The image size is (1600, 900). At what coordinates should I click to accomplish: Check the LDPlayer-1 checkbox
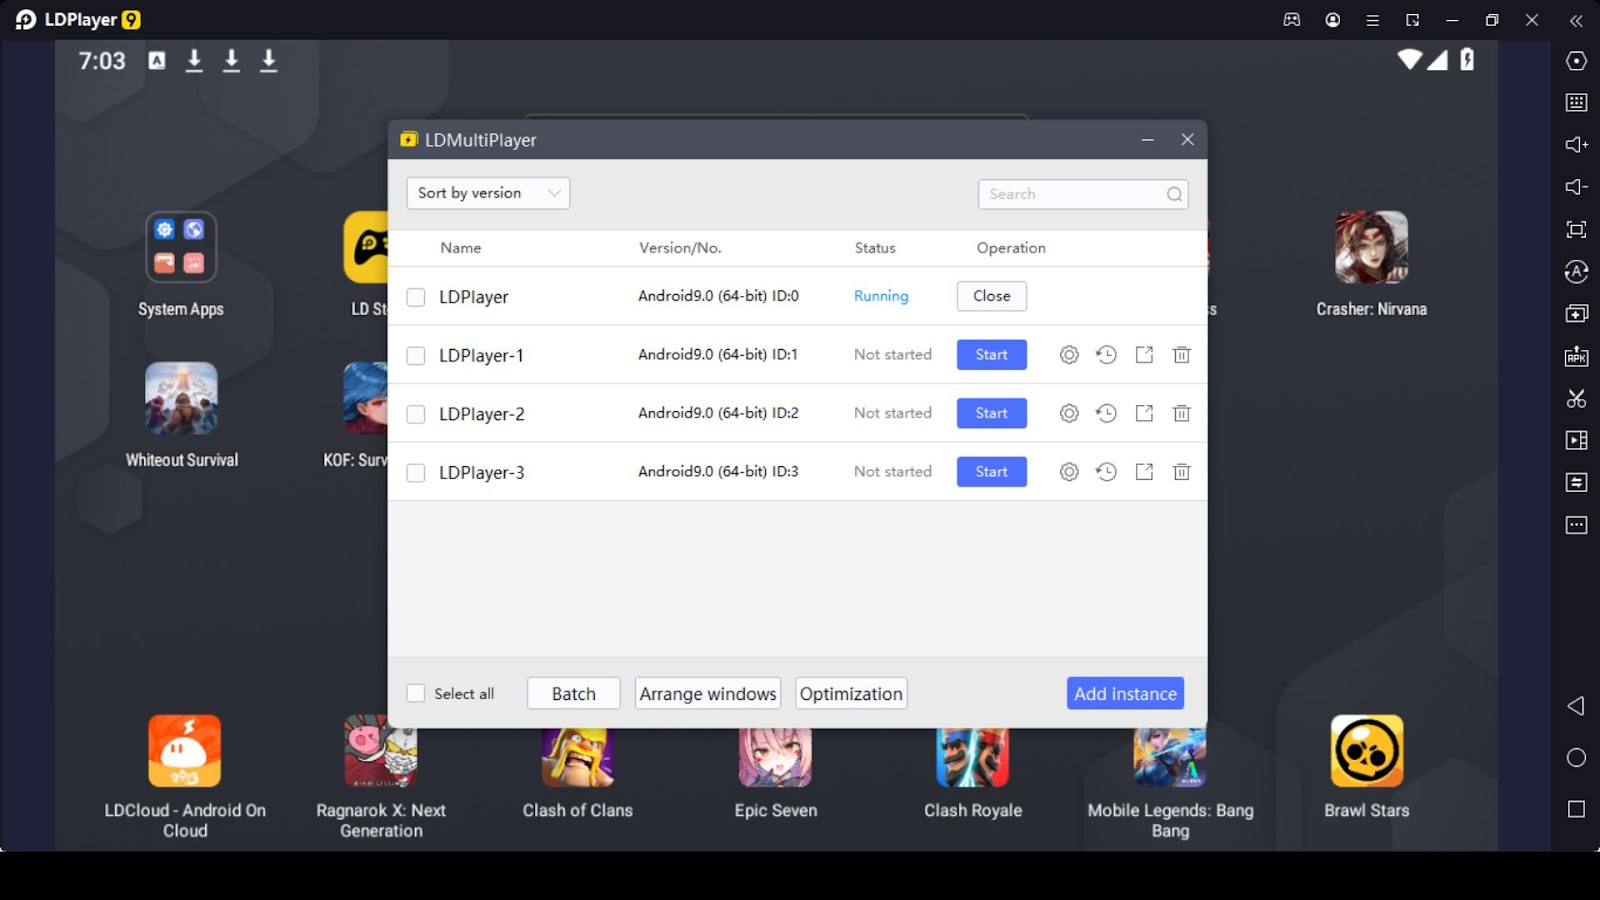(x=416, y=356)
